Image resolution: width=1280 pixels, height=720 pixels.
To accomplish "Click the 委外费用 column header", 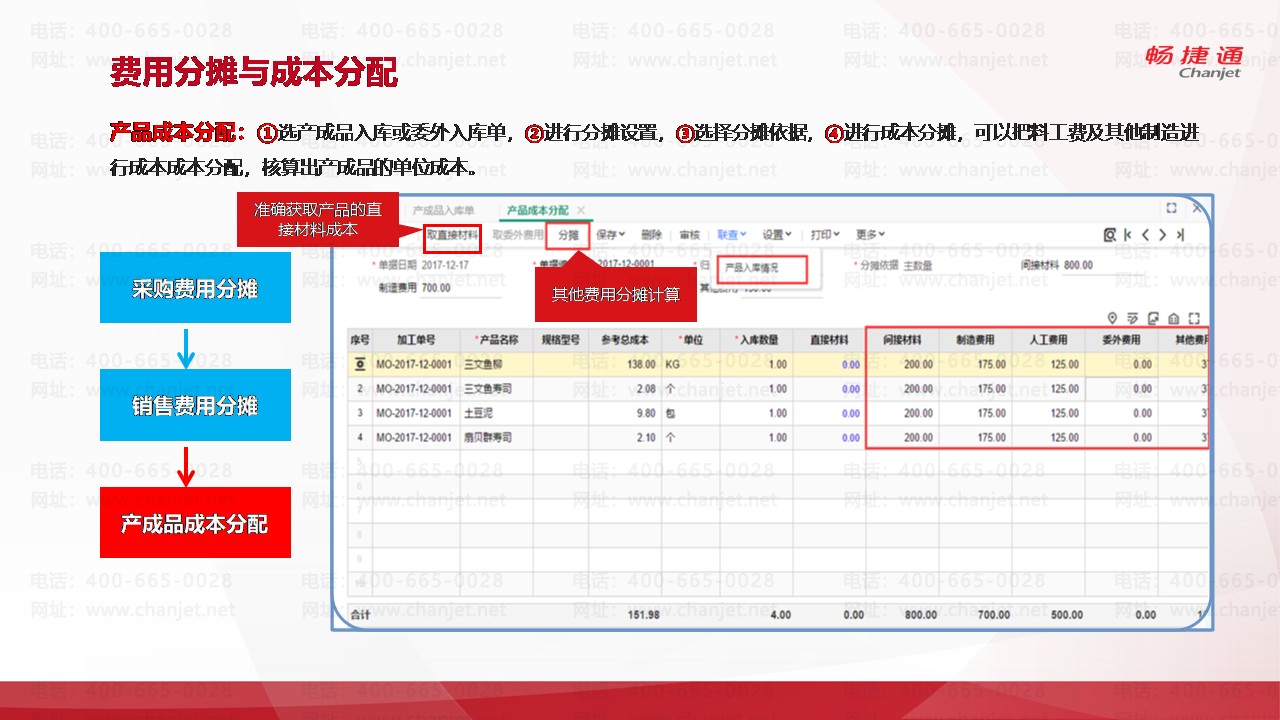I will point(1121,340).
